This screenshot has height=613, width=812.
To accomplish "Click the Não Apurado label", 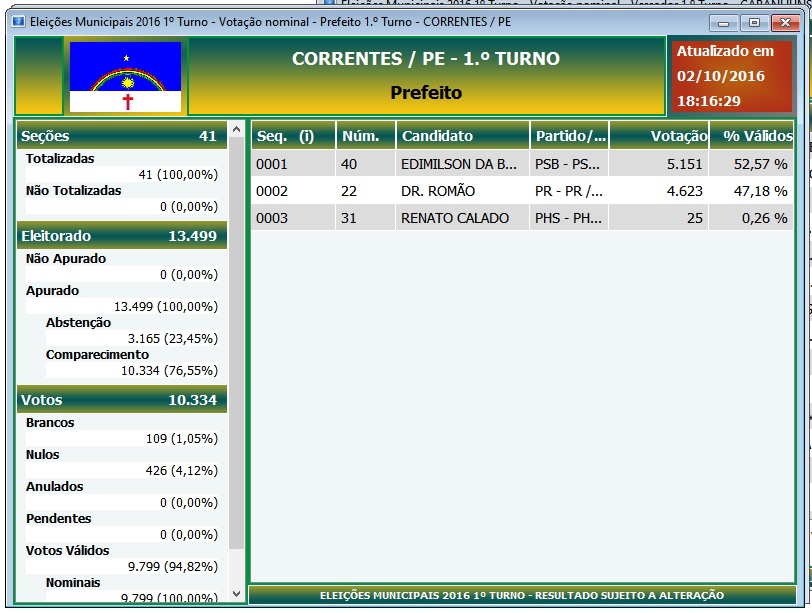I will click(x=66, y=258).
